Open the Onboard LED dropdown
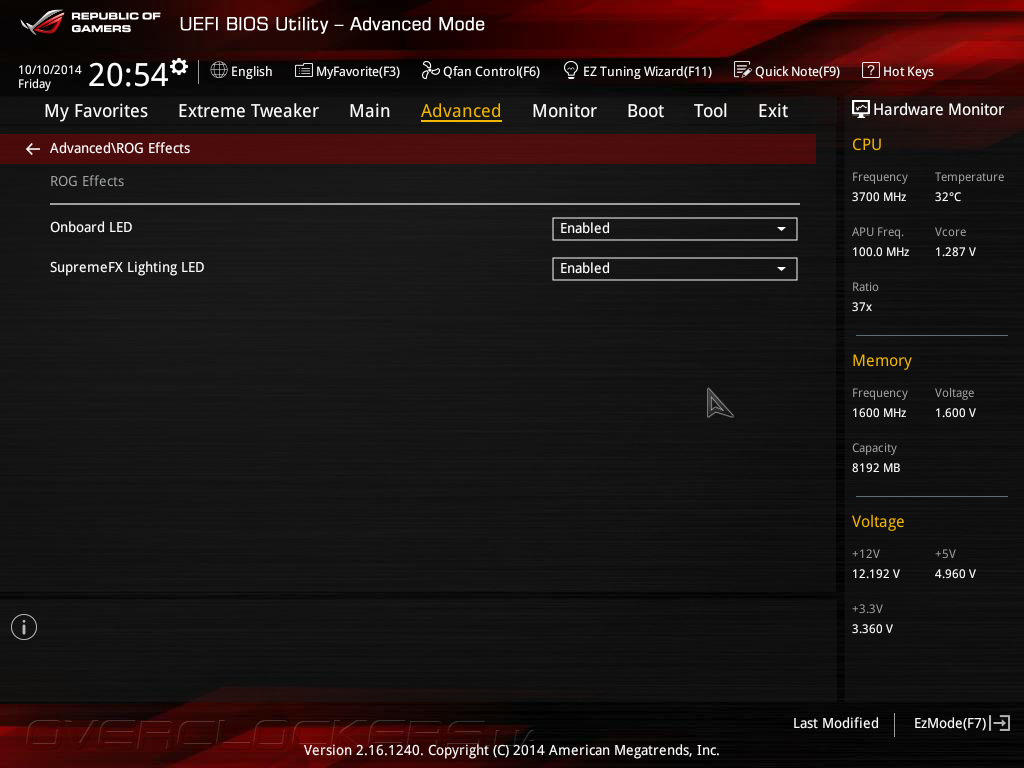This screenshot has height=768, width=1024. point(675,229)
